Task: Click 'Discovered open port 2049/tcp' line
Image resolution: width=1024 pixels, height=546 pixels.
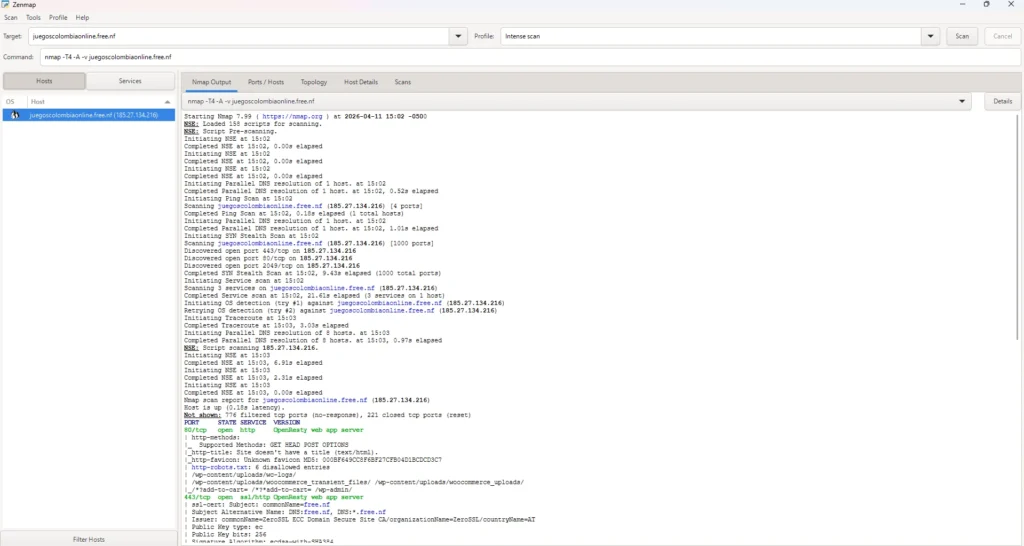Action: pyautogui.click(x=272, y=266)
